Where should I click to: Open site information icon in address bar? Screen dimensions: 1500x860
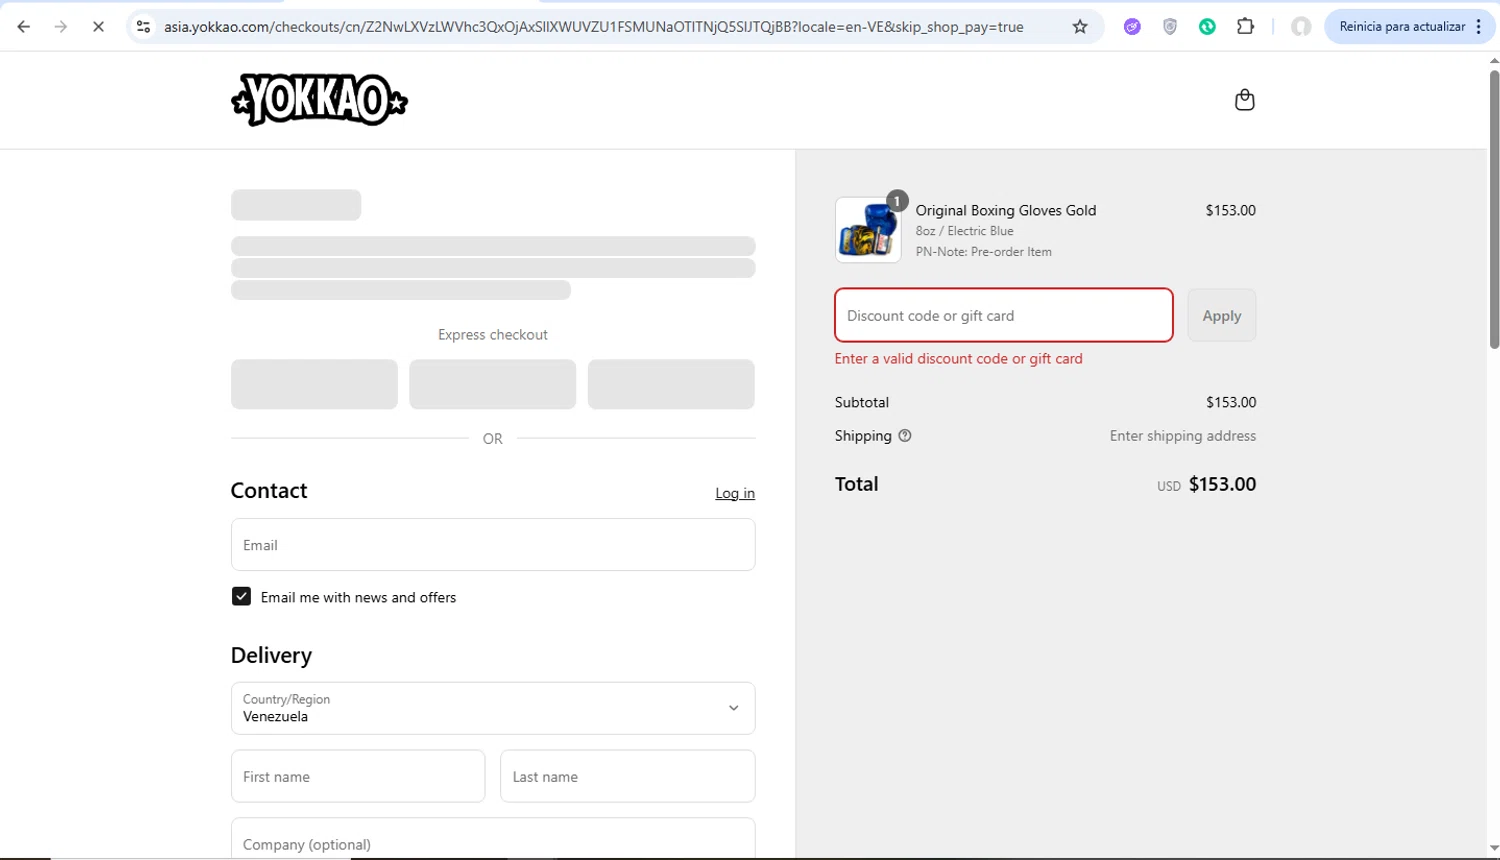click(x=143, y=27)
